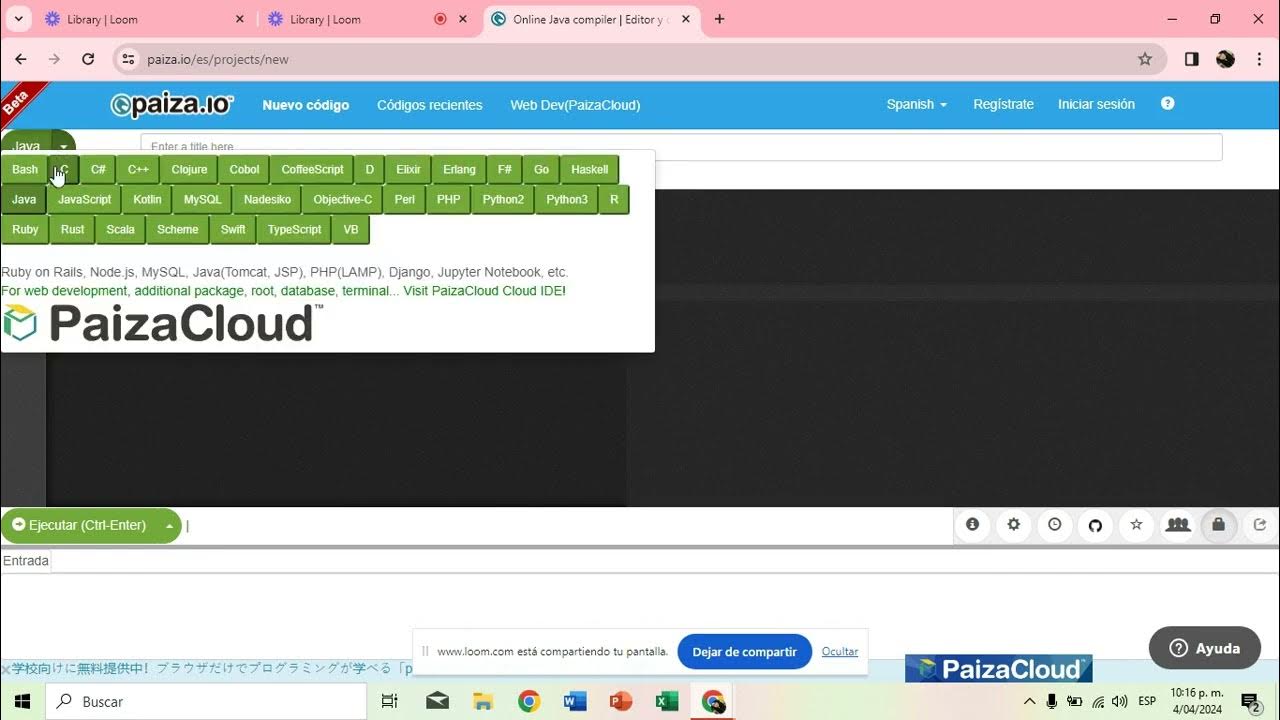Image resolution: width=1280 pixels, height=720 pixels.
Task: Open a new browser tab
Action: pyautogui.click(x=719, y=19)
